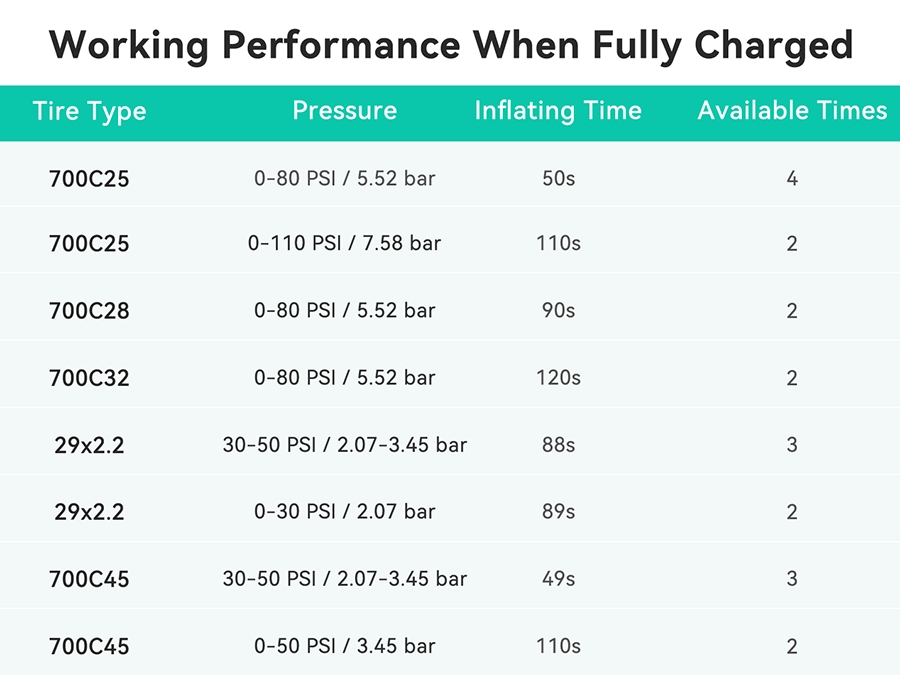The width and height of the screenshot is (900, 675).
Task: Select the 49s inflating time value
Action: pyautogui.click(x=558, y=579)
